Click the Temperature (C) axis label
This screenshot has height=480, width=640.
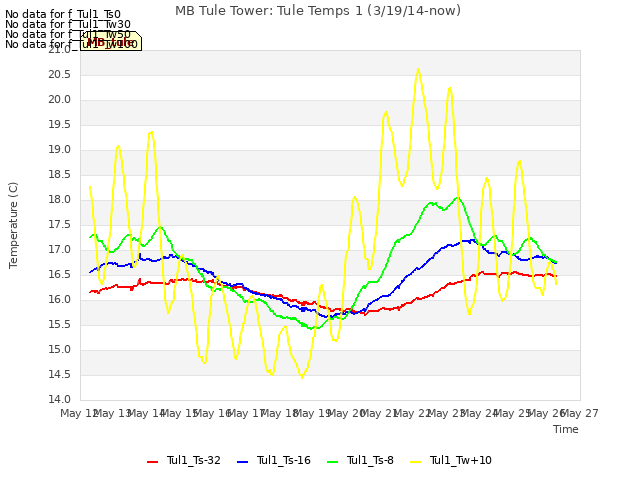[13, 225]
